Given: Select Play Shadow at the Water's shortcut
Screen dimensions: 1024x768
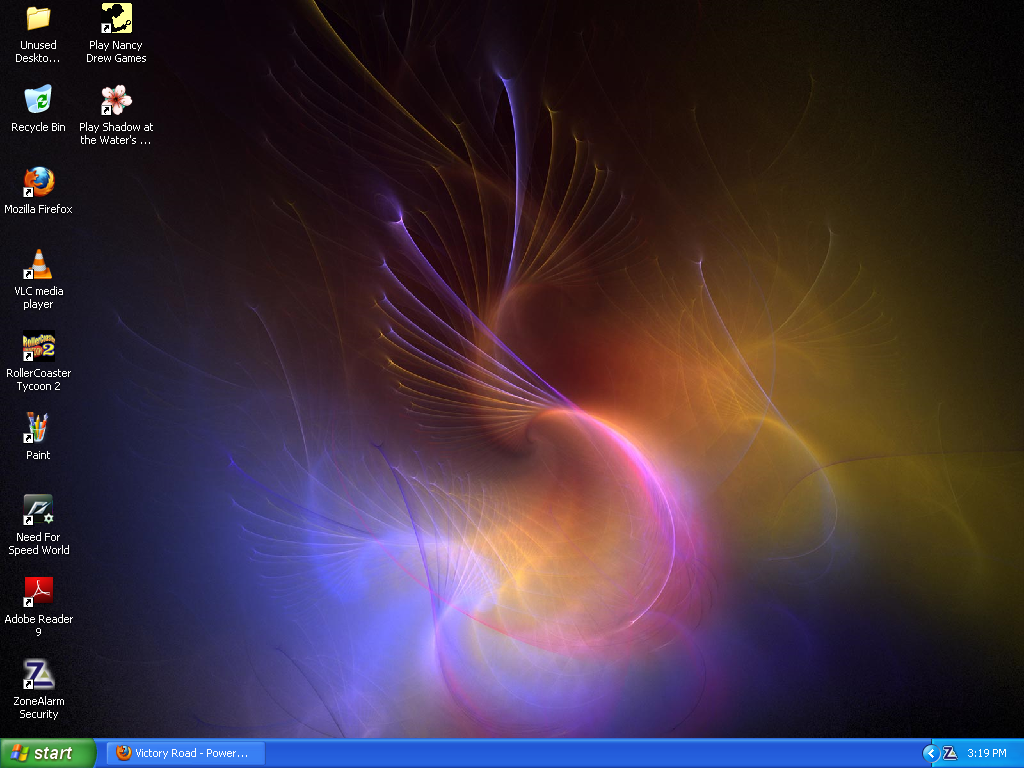Looking at the screenshot, I should (116, 100).
